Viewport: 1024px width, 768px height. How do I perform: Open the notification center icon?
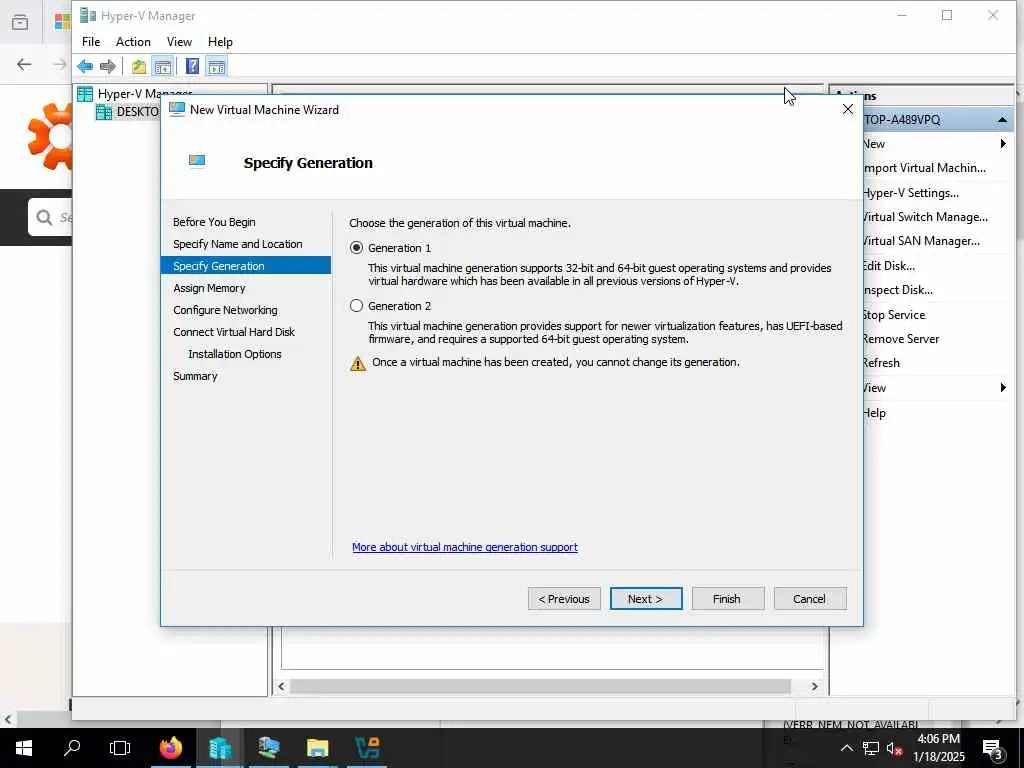tap(993, 748)
